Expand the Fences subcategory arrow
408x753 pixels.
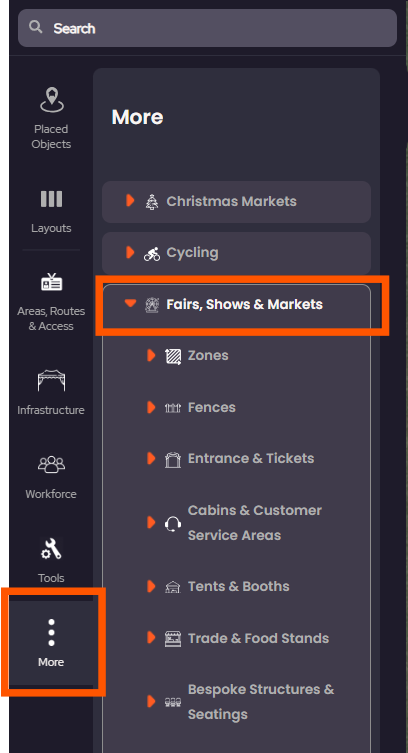click(151, 407)
